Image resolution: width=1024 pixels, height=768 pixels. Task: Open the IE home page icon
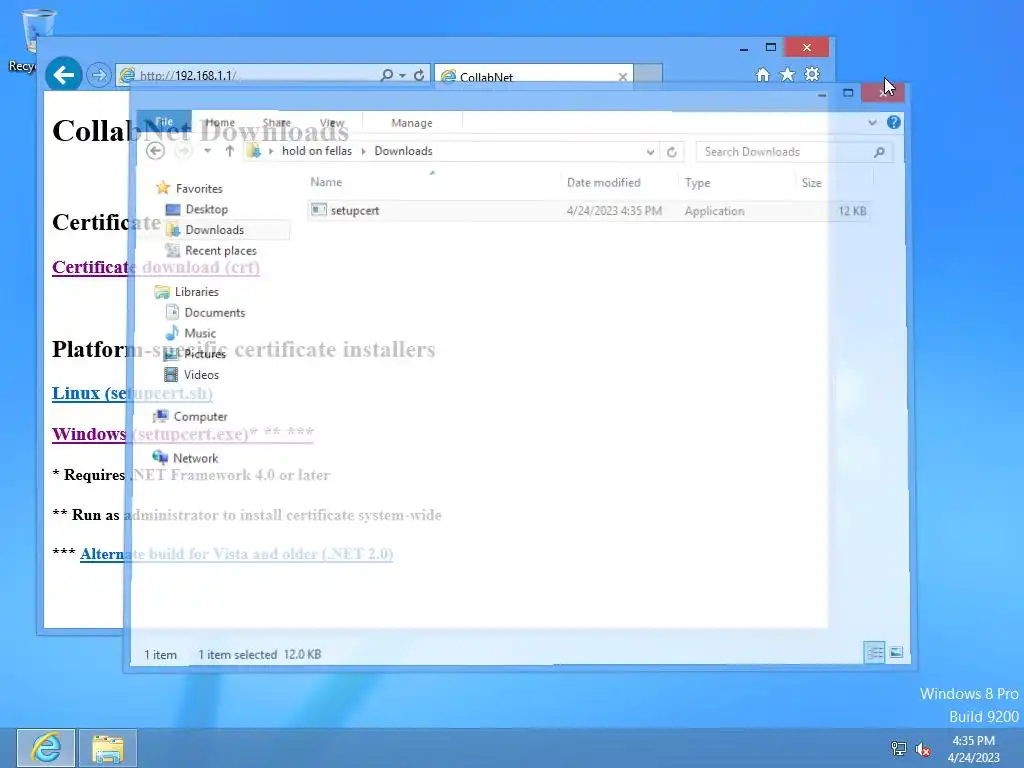click(762, 74)
